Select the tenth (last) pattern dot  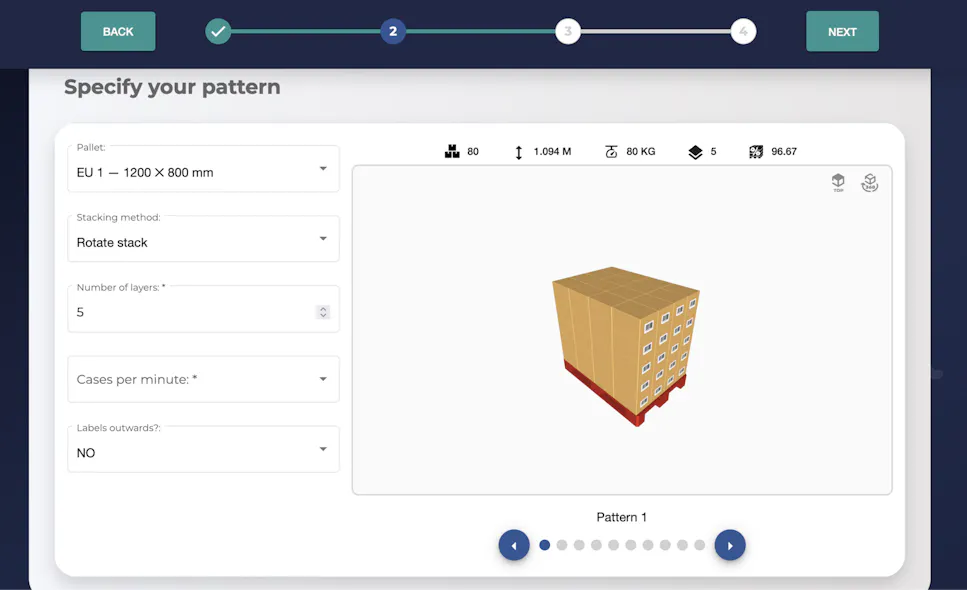coord(700,545)
